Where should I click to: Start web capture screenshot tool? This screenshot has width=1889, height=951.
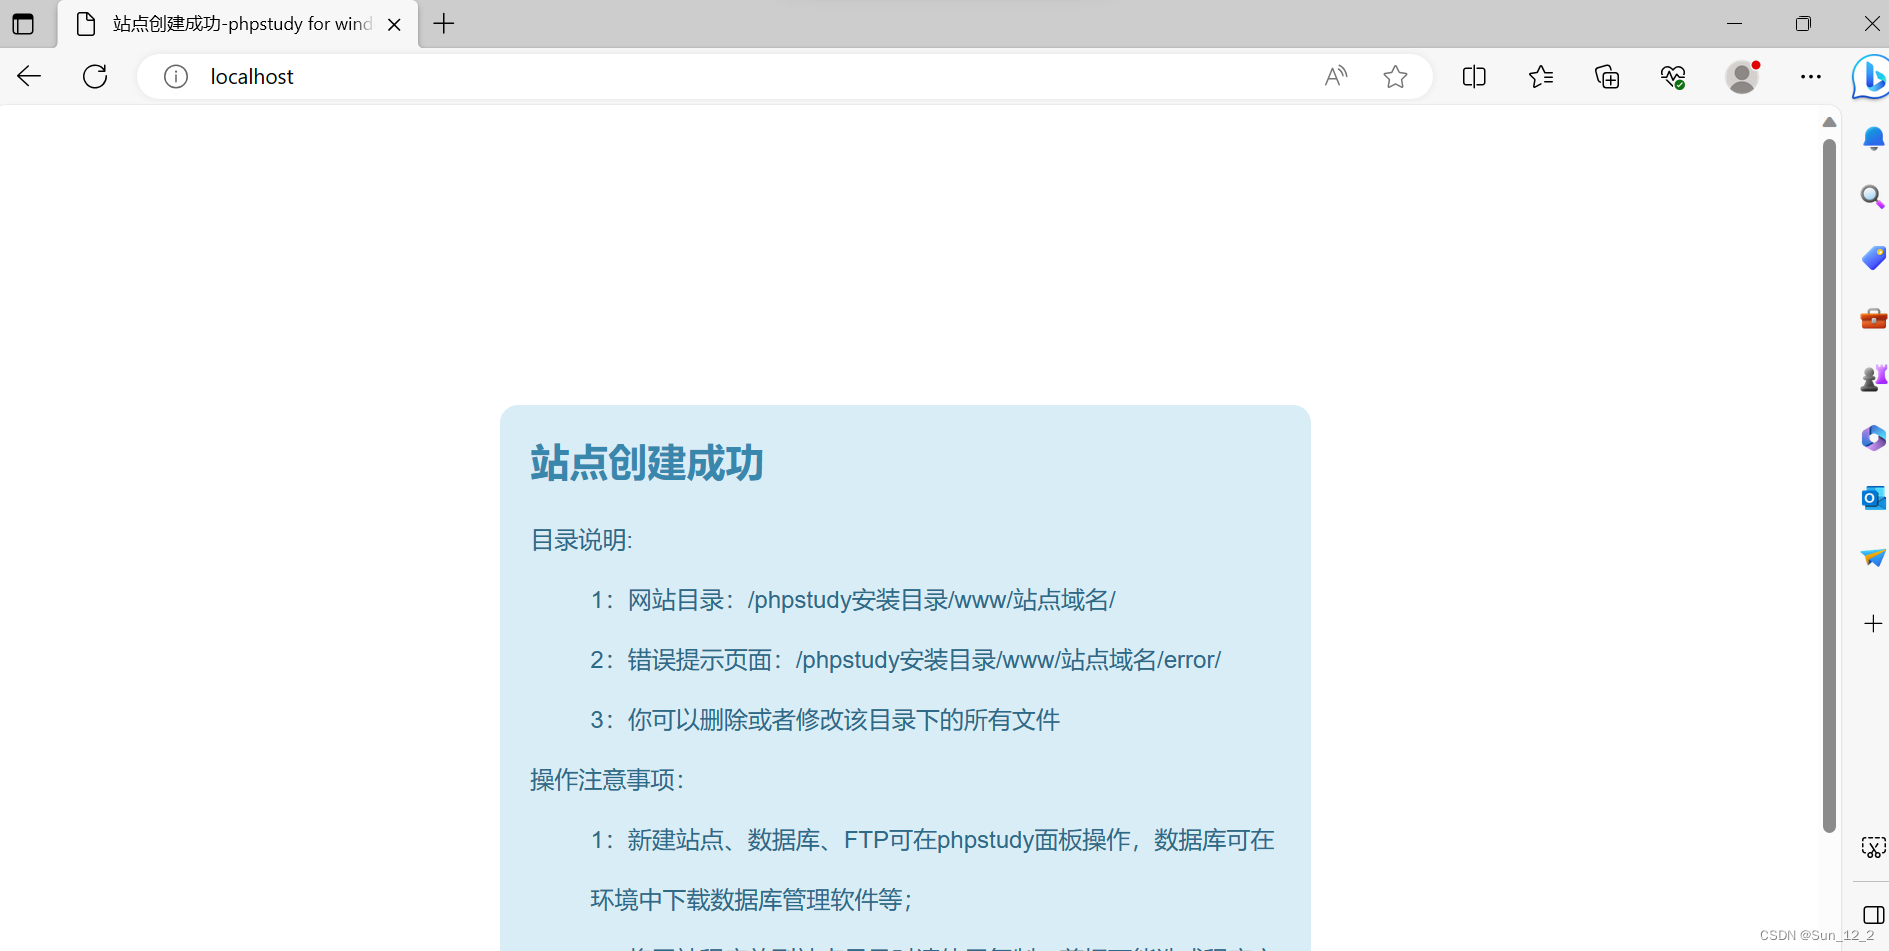tap(1873, 848)
